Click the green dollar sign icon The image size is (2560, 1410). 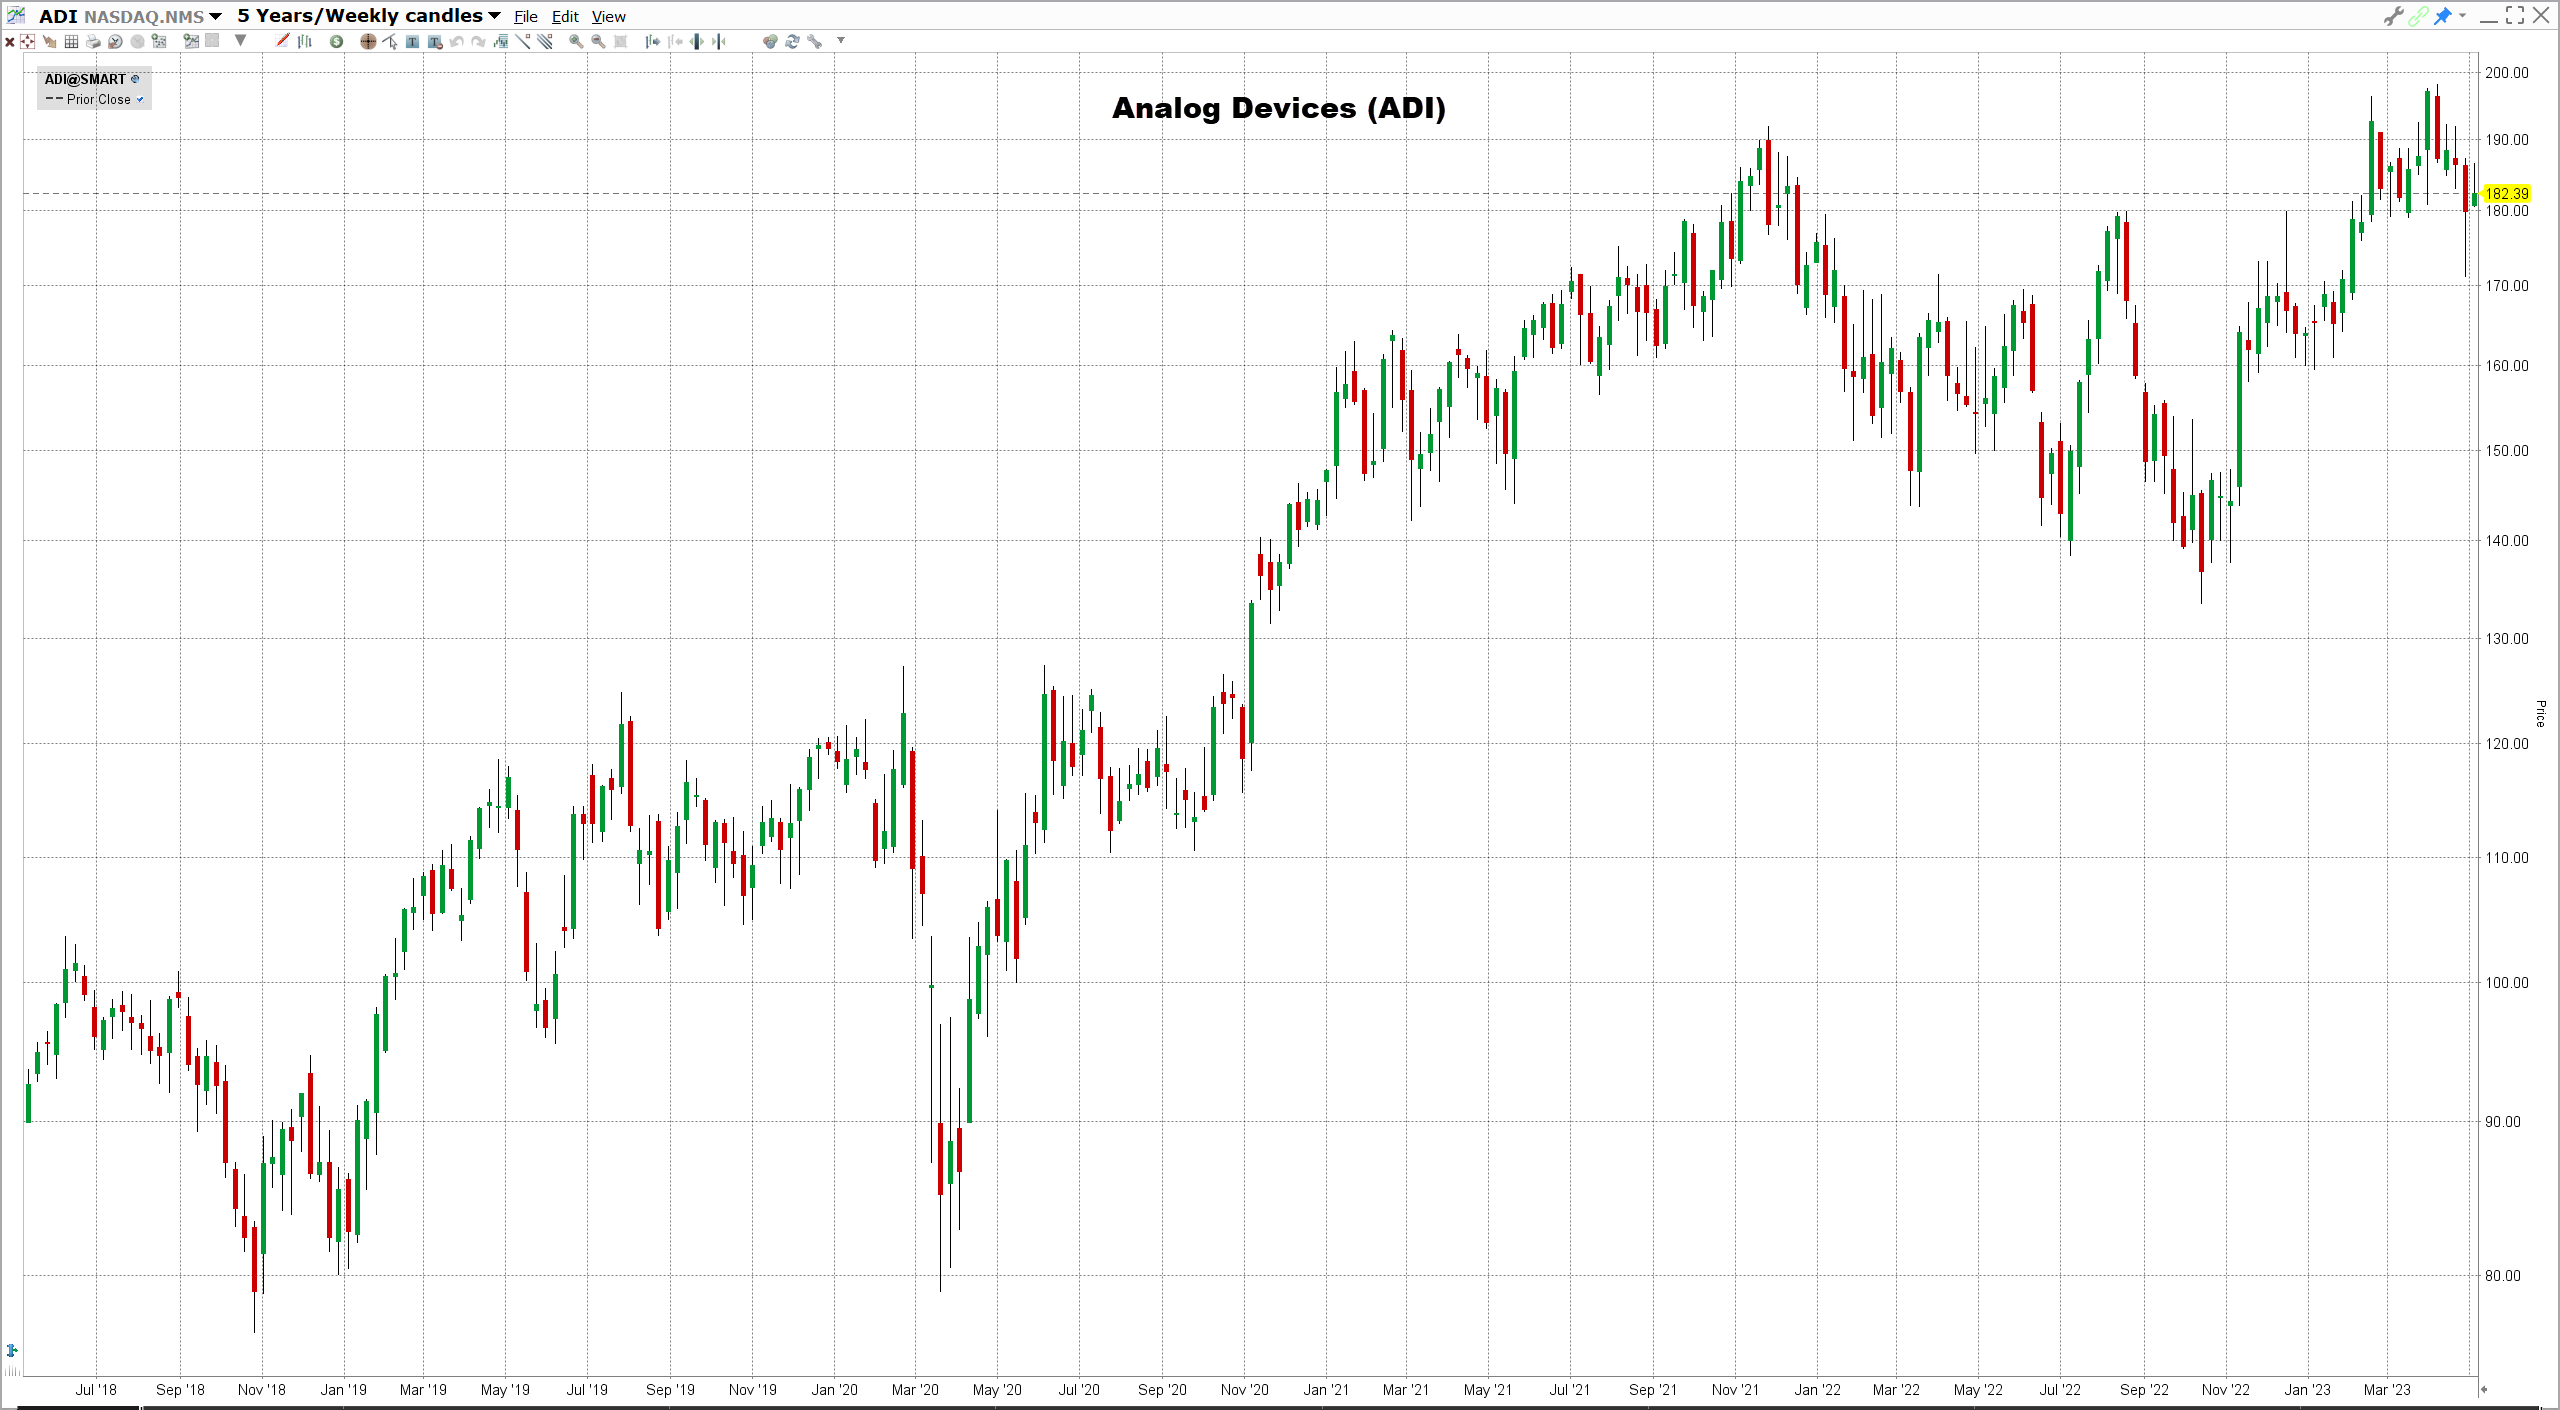(337, 42)
